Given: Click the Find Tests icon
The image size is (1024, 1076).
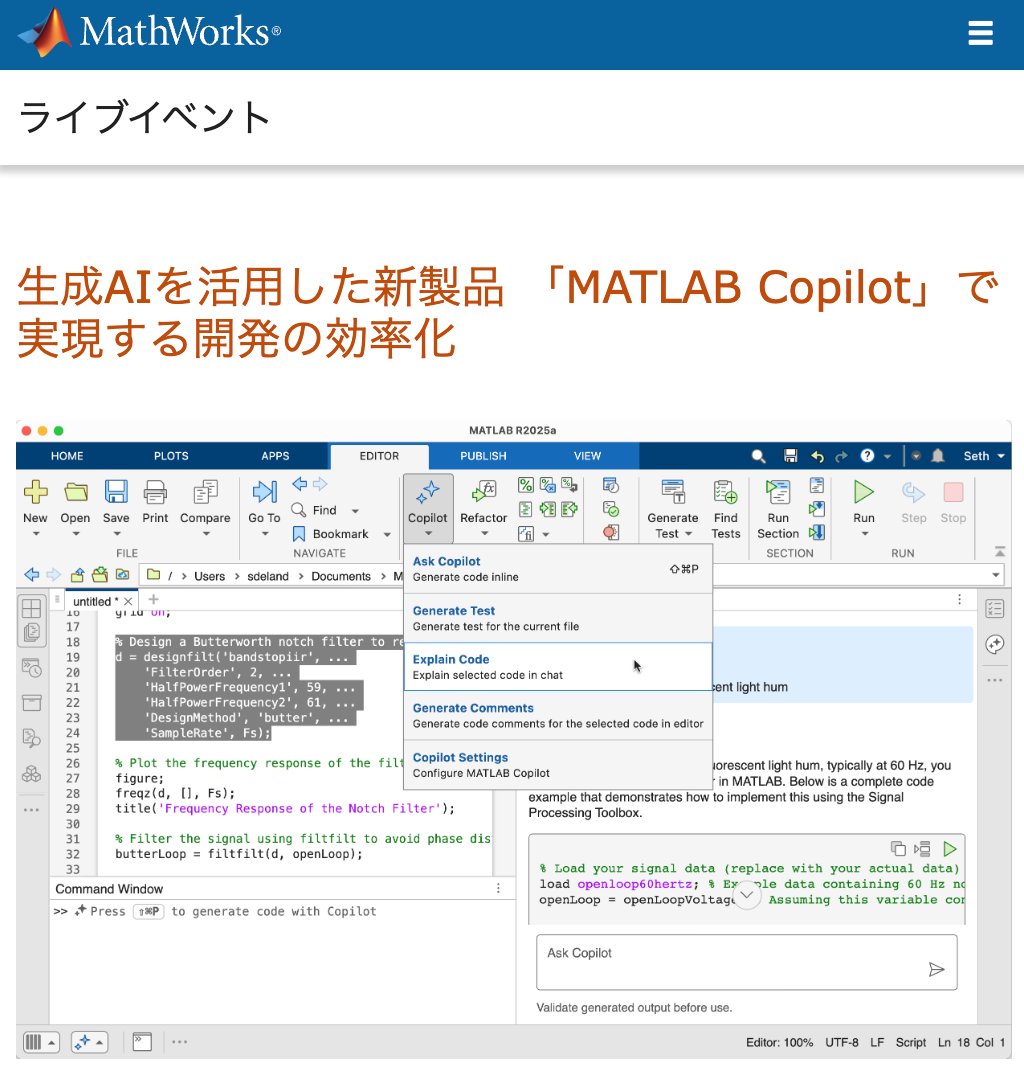Looking at the screenshot, I should tap(725, 491).
